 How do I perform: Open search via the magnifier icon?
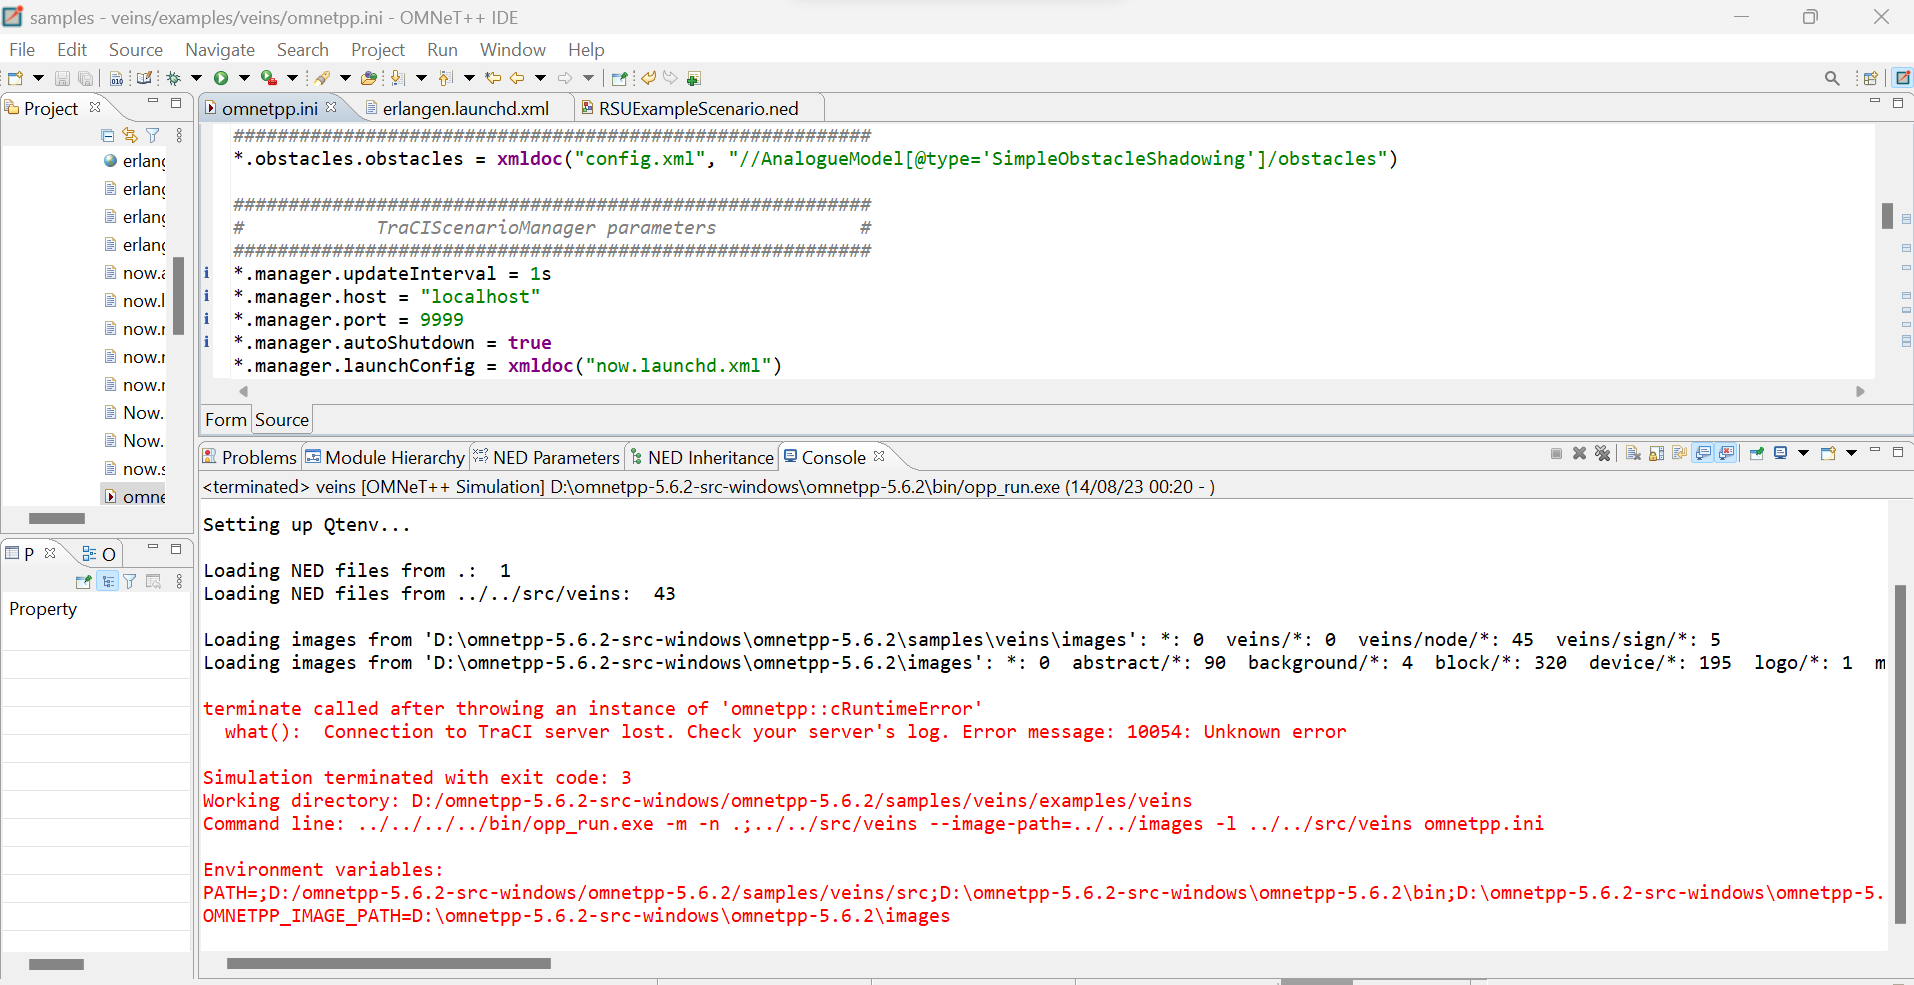click(1833, 77)
